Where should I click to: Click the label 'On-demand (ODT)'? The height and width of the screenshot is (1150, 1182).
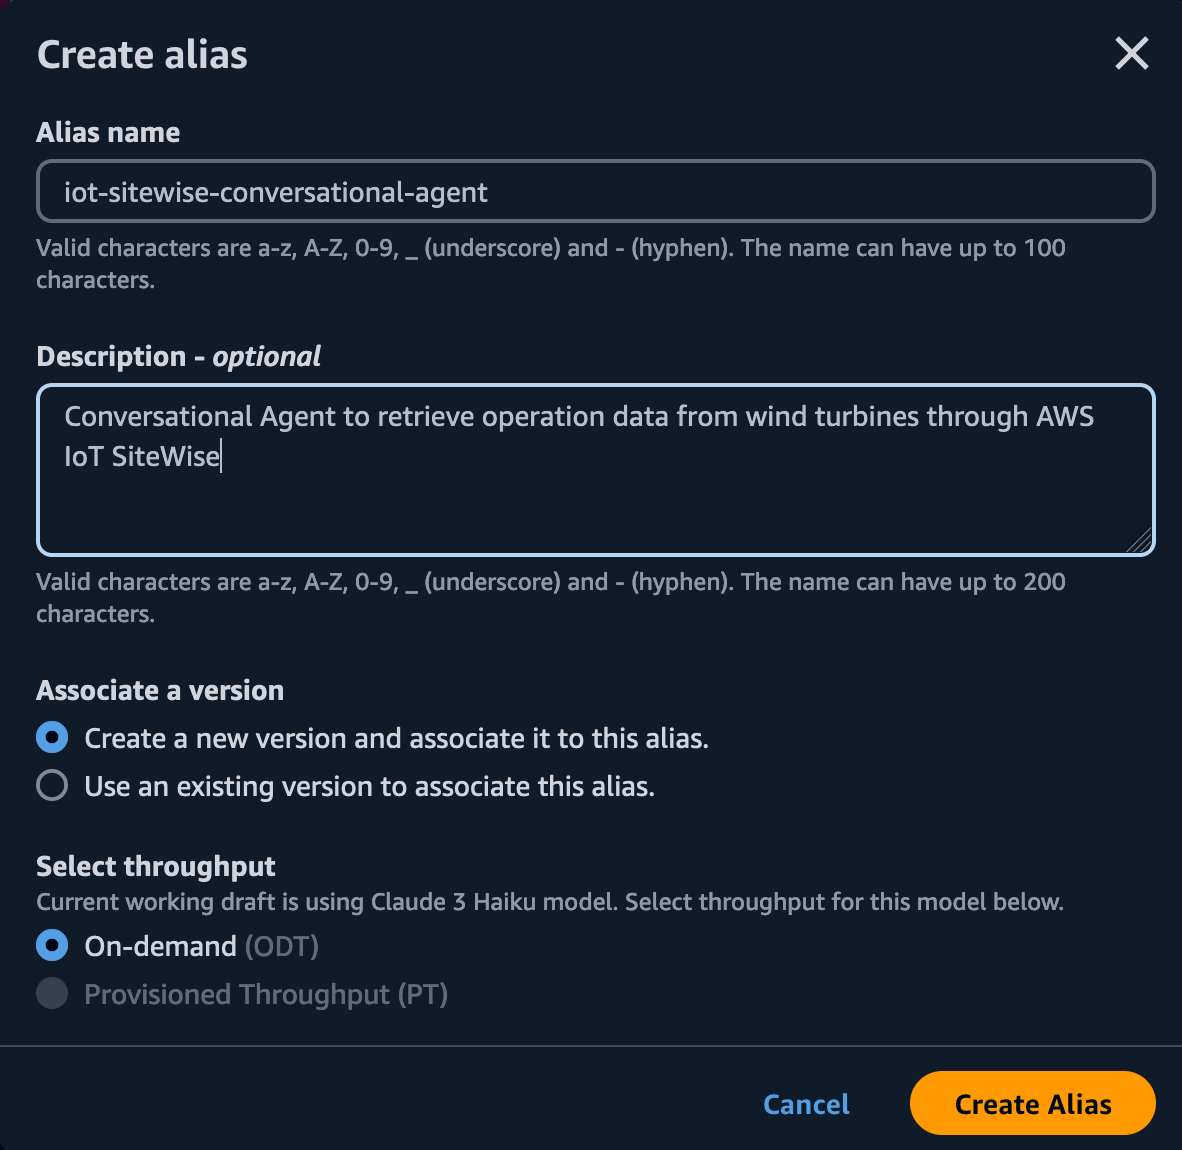[x=200, y=945]
